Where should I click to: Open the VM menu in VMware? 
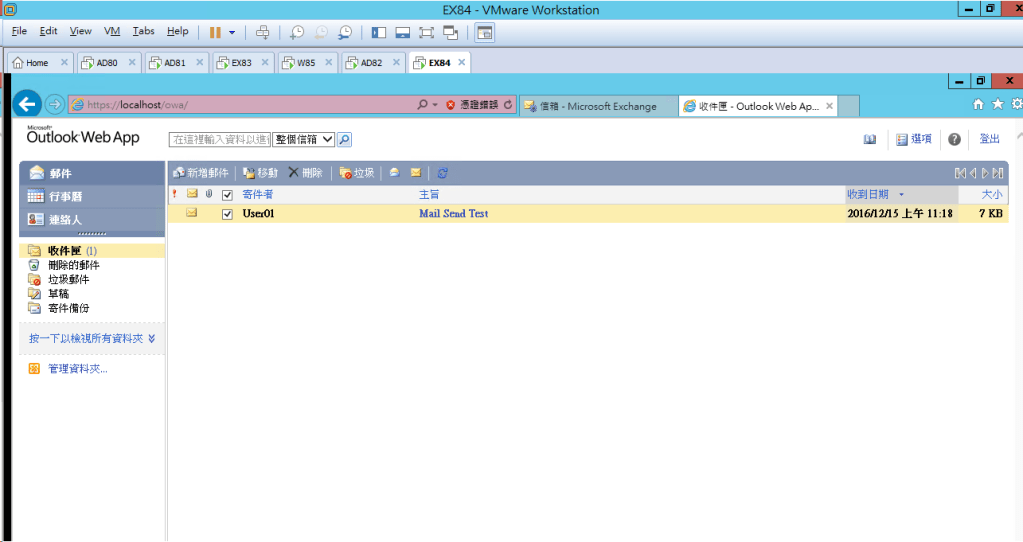112,32
